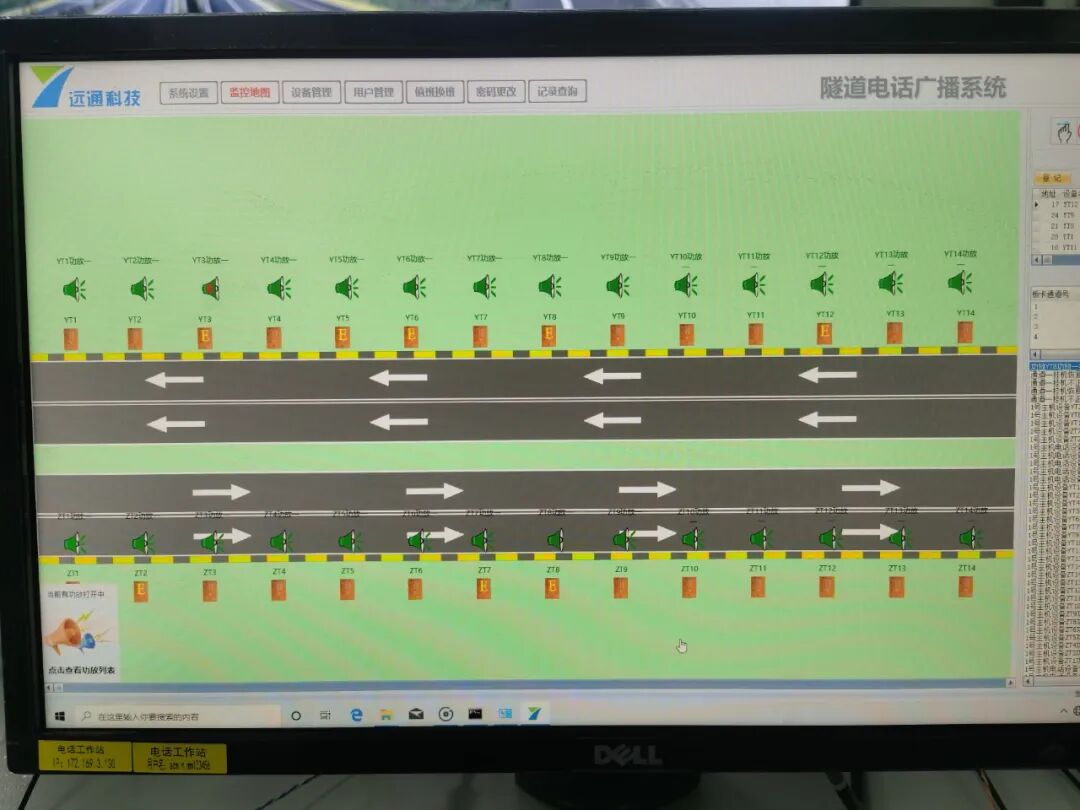The image size is (1080, 810).
Task: Select the ZT12 emergency phone box
Action: click(827, 586)
